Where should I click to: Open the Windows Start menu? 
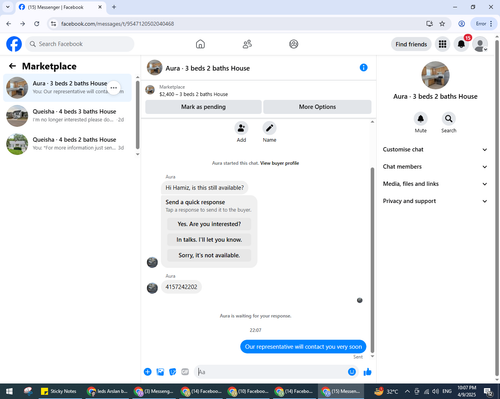tap(9, 391)
